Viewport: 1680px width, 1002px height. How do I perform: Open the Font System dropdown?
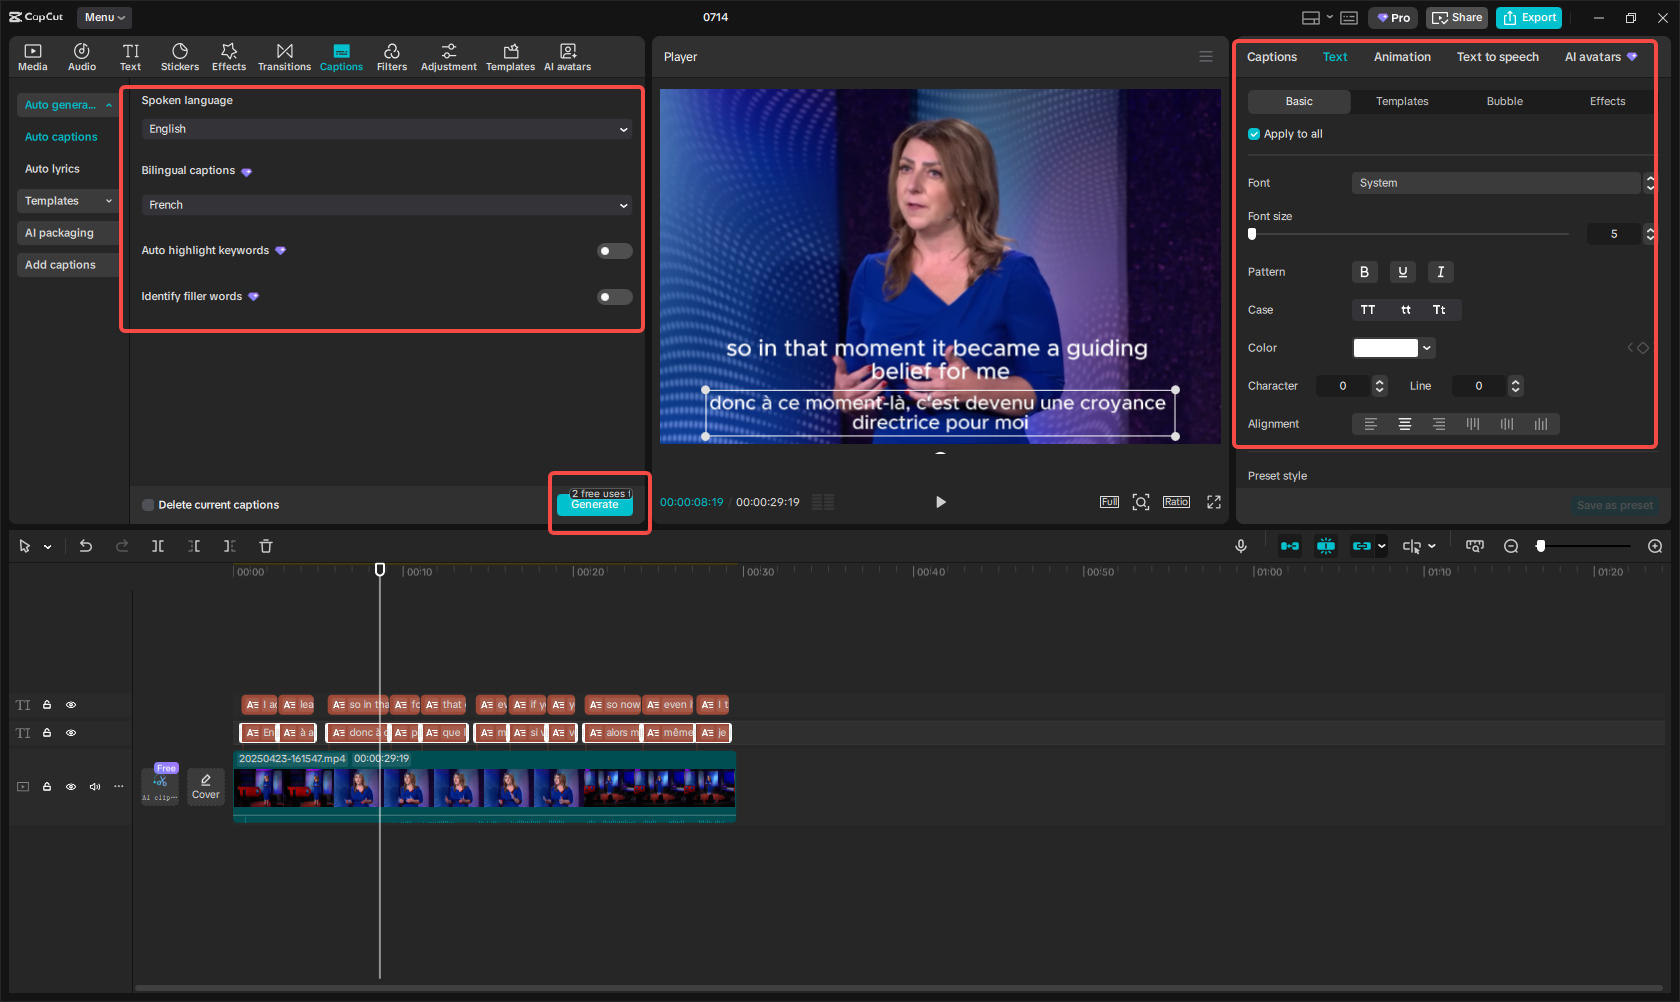click(x=1495, y=183)
